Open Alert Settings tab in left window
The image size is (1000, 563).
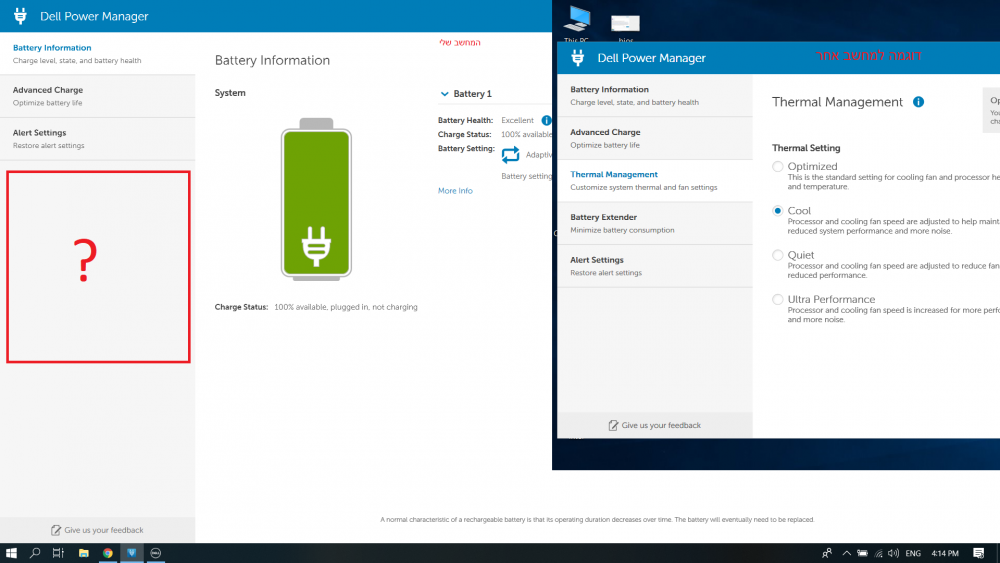click(98, 139)
